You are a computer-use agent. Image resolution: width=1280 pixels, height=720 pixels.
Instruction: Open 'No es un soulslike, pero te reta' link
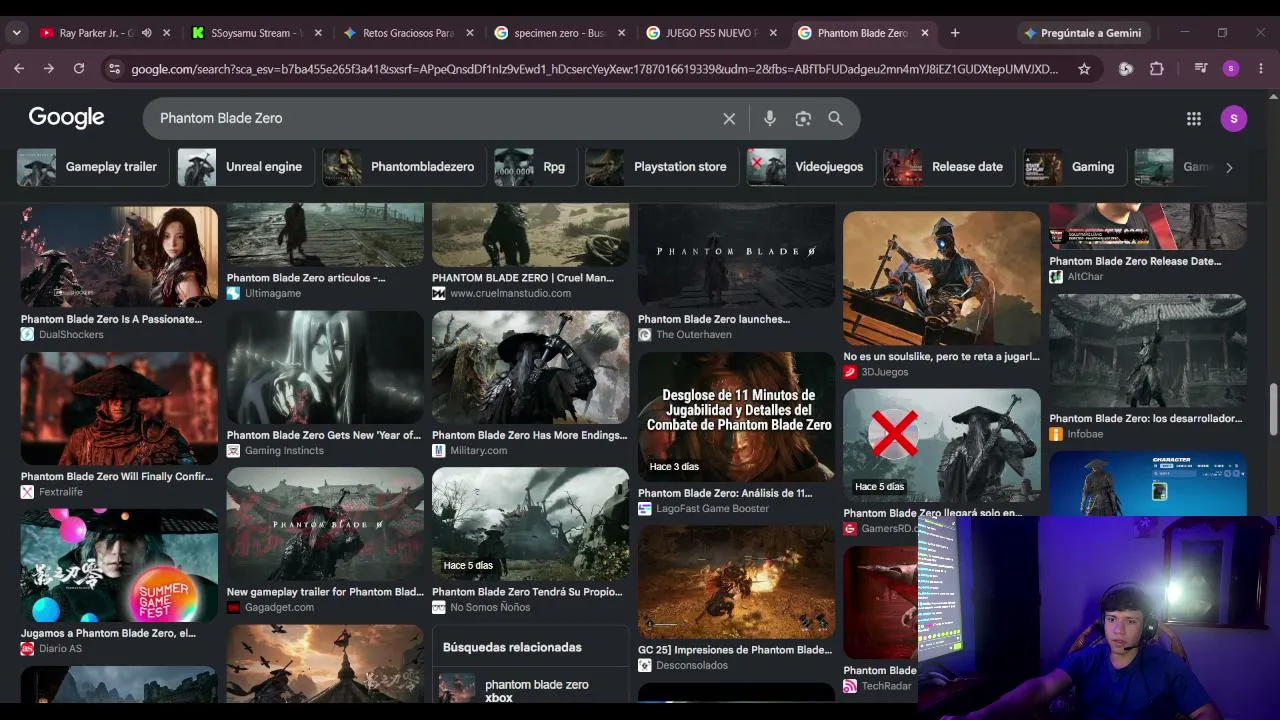[941, 356]
